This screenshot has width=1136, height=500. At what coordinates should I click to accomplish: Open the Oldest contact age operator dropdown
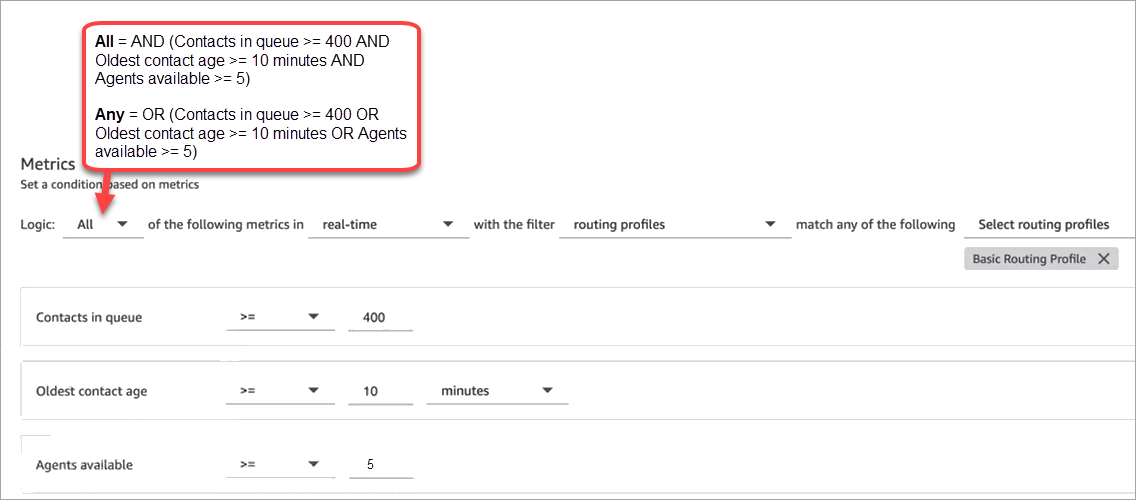(281, 391)
